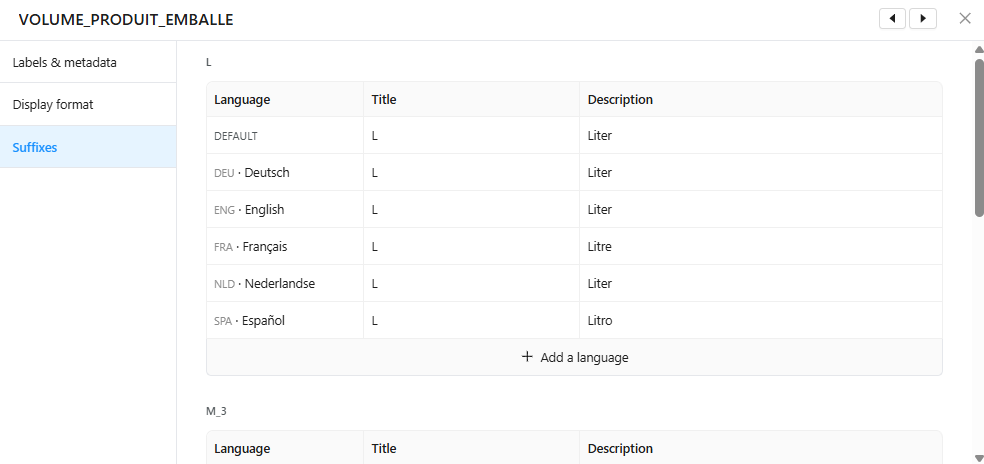The height and width of the screenshot is (464, 984).
Task: Select the Suffixes tab
Action: [x=88, y=147]
